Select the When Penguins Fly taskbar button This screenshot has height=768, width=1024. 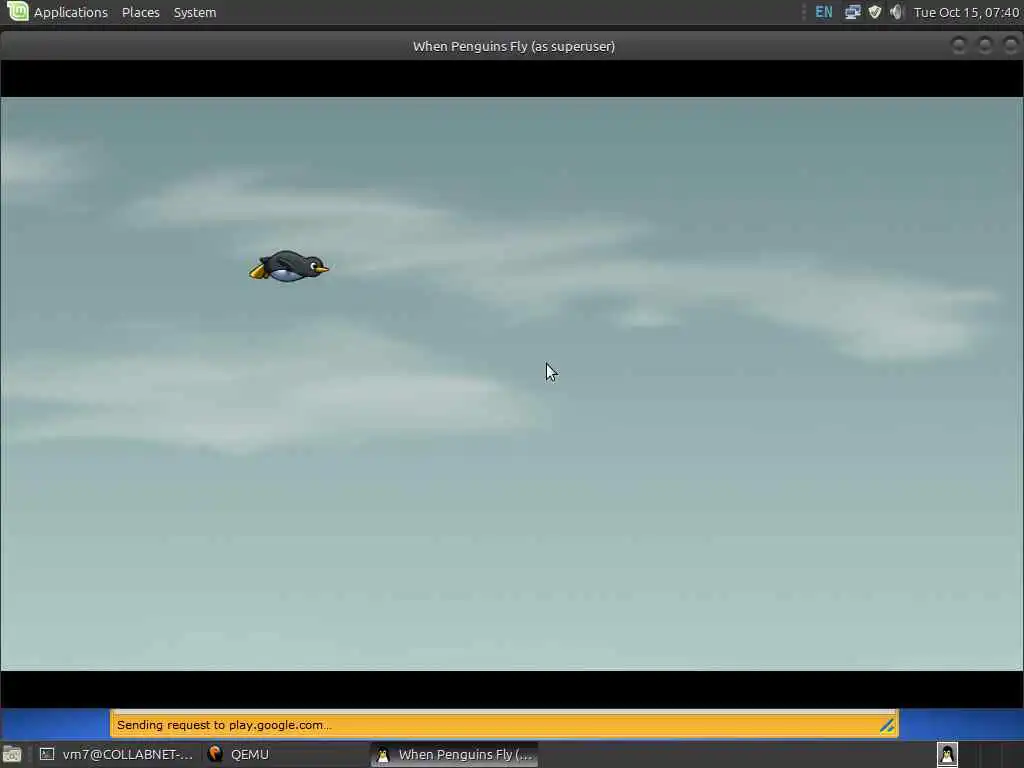455,754
